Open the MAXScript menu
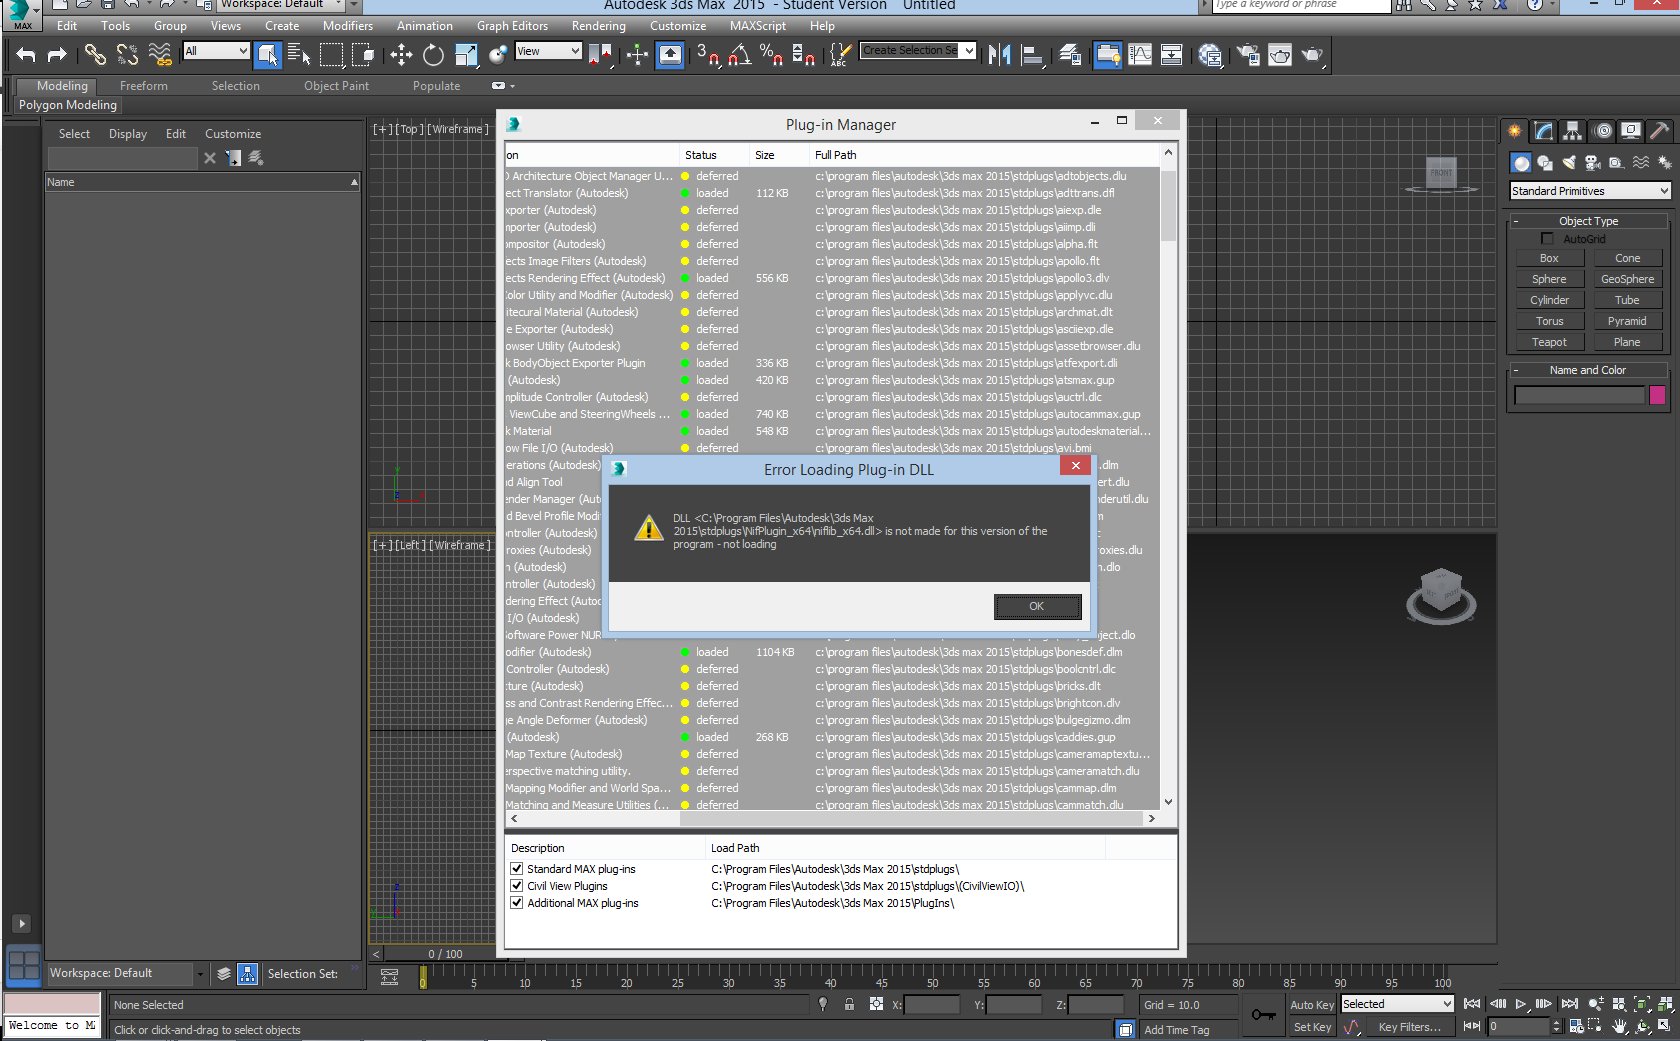The height and width of the screenshot is (1041, 1680). pyautogui.click(x=758, y=26)
